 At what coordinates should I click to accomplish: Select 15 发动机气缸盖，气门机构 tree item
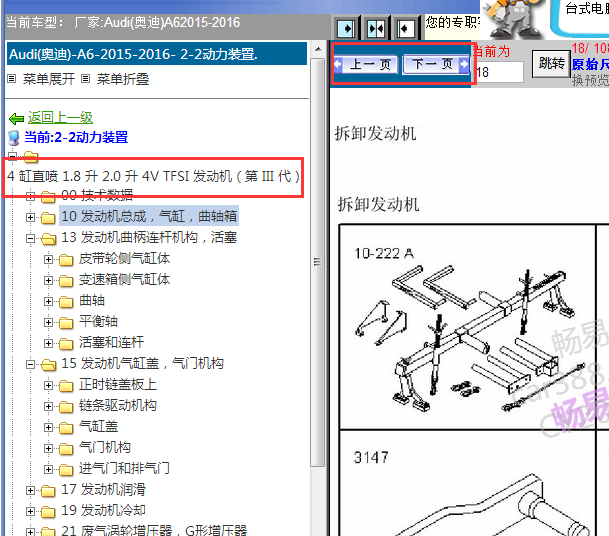[143, 364]
